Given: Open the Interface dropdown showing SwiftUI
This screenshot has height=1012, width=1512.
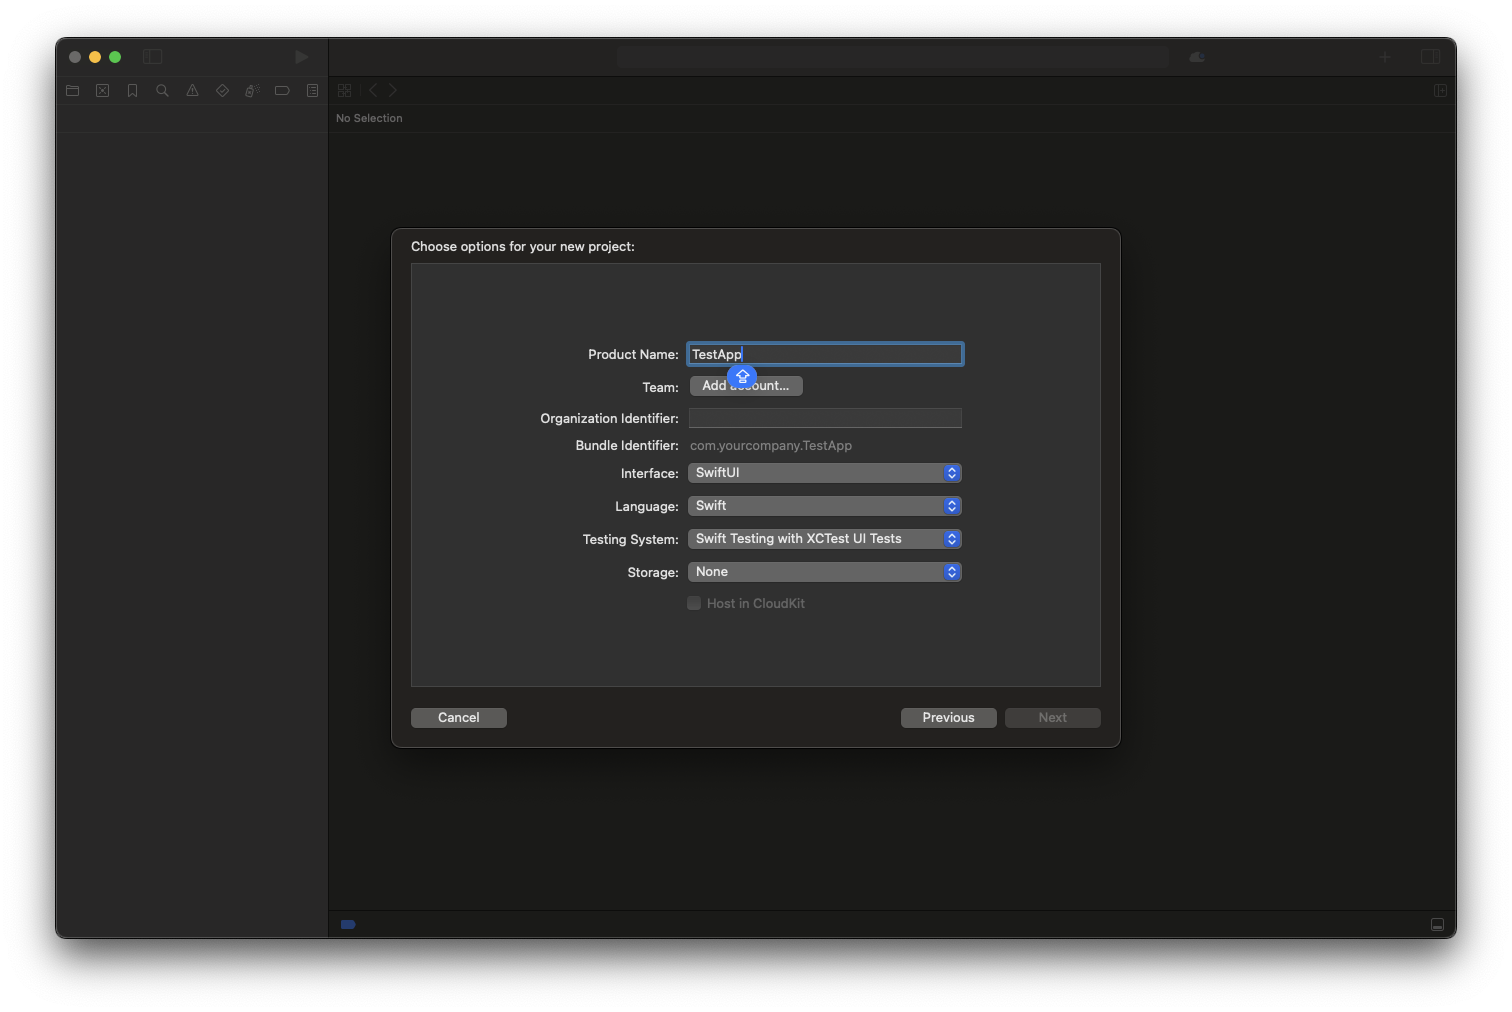Looking at the screenshot, I should (x=823, y=472).
